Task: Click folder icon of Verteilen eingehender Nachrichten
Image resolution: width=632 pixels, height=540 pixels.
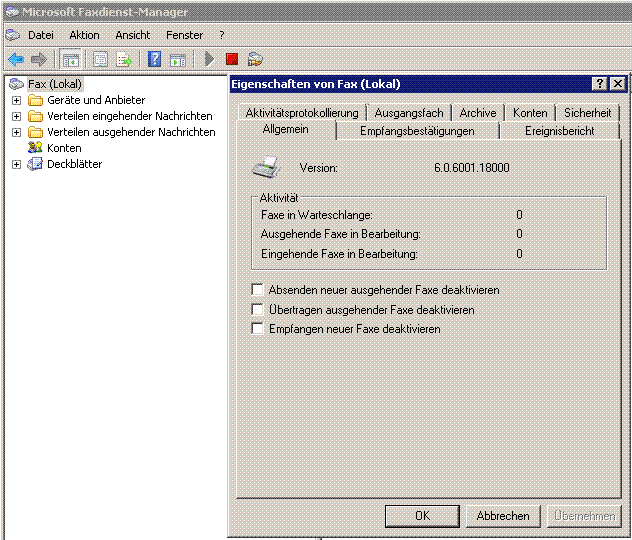Action: pos(35,116)
